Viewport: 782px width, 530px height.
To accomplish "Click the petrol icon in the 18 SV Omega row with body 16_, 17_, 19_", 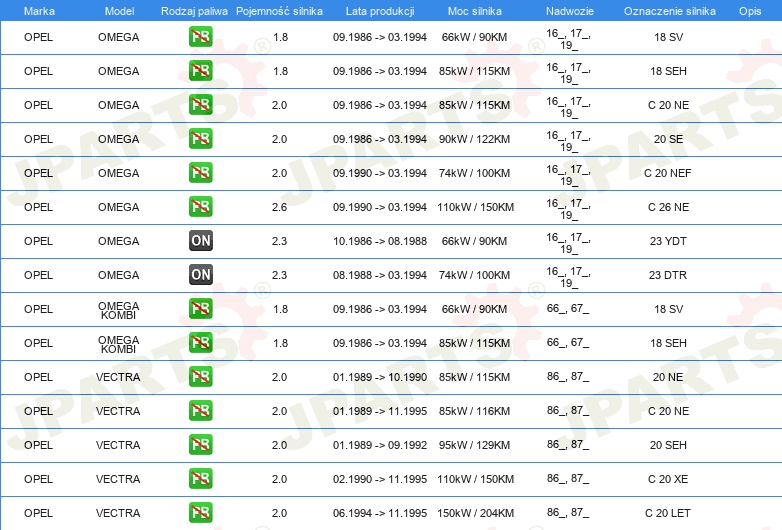I will click(x=200, y=37).
